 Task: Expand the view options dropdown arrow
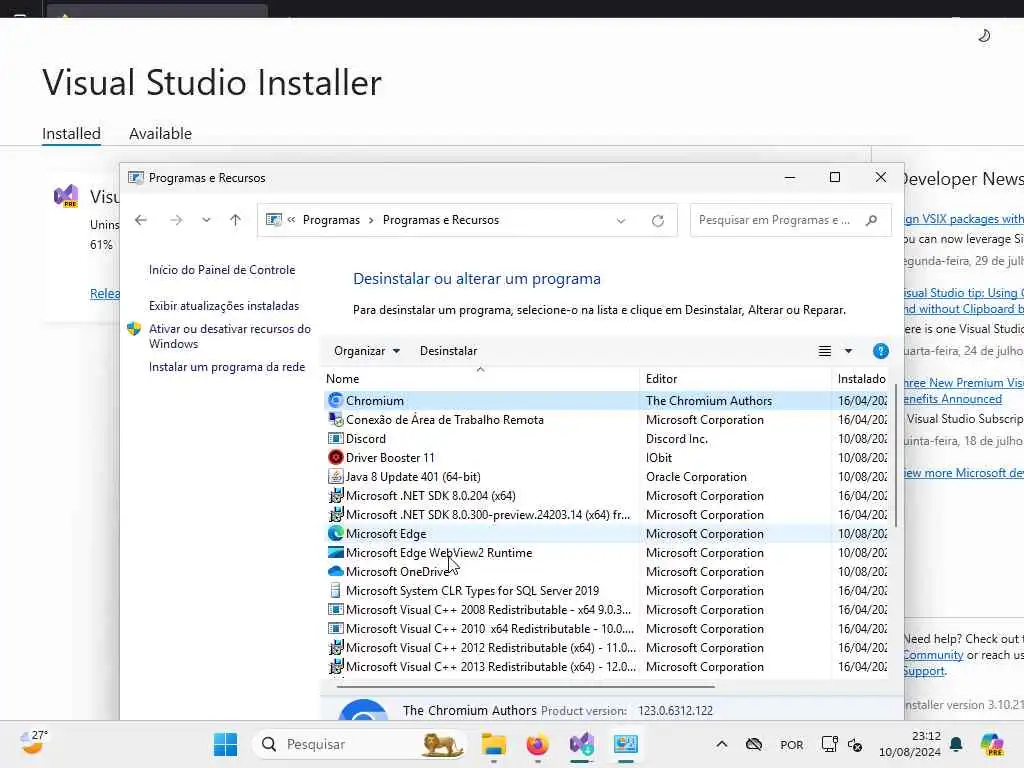tap(848, 351)
